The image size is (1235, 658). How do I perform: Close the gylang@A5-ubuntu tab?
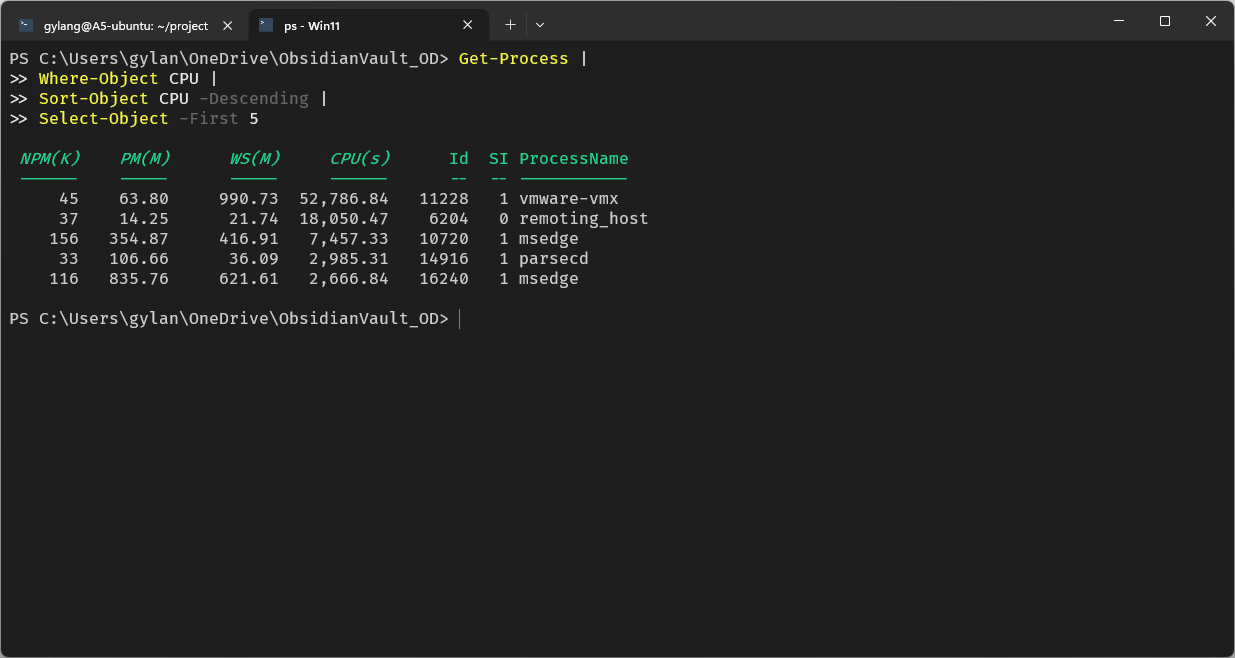coord(227,25)
